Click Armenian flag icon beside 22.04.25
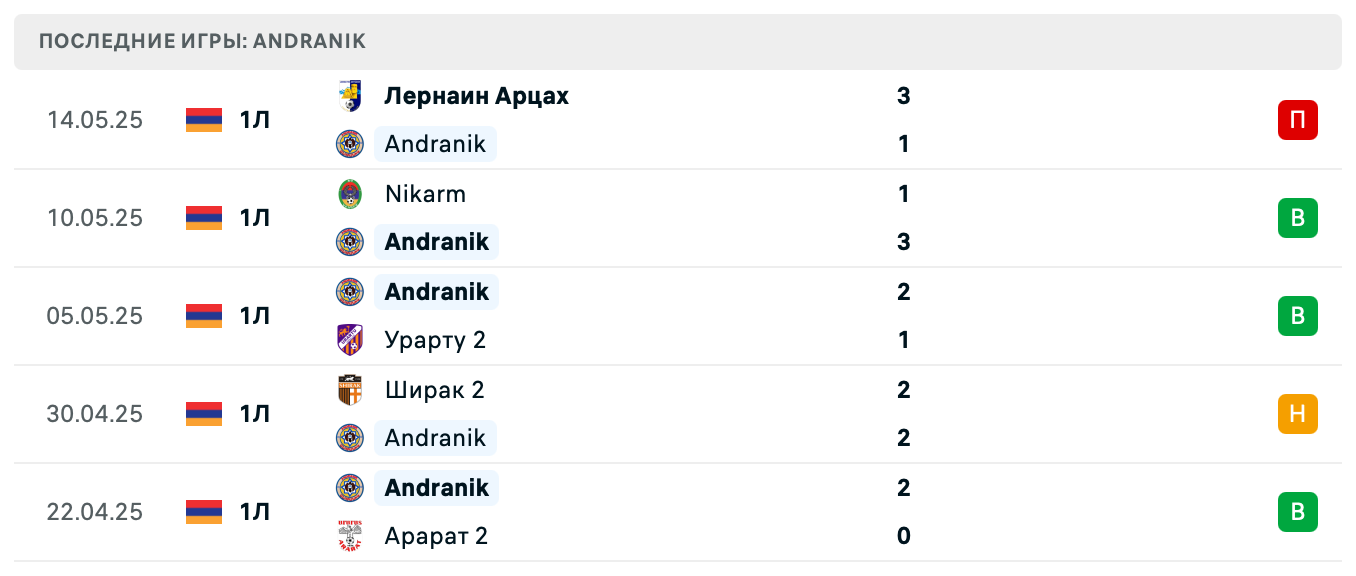 204,512
